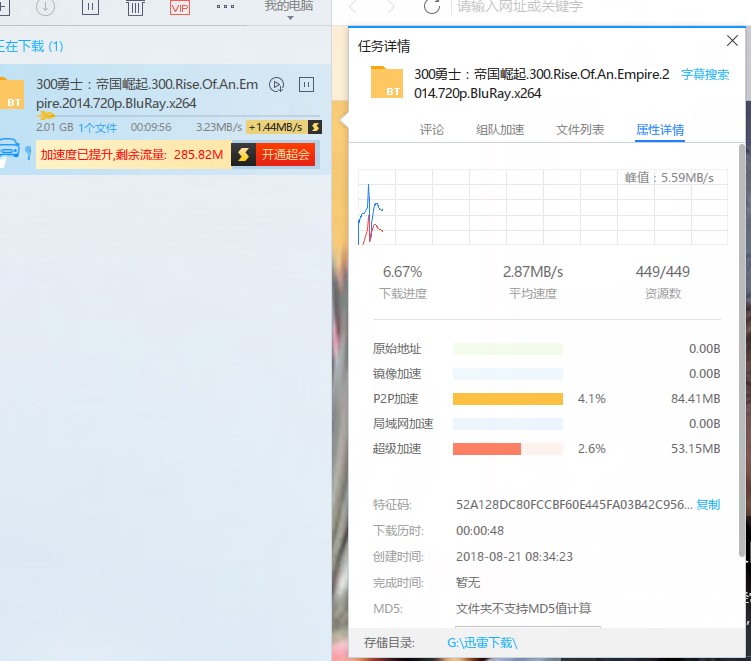Screen dimensions: 751x661
Task: Click the blue car accelerator icon
Action: [10, 148]
